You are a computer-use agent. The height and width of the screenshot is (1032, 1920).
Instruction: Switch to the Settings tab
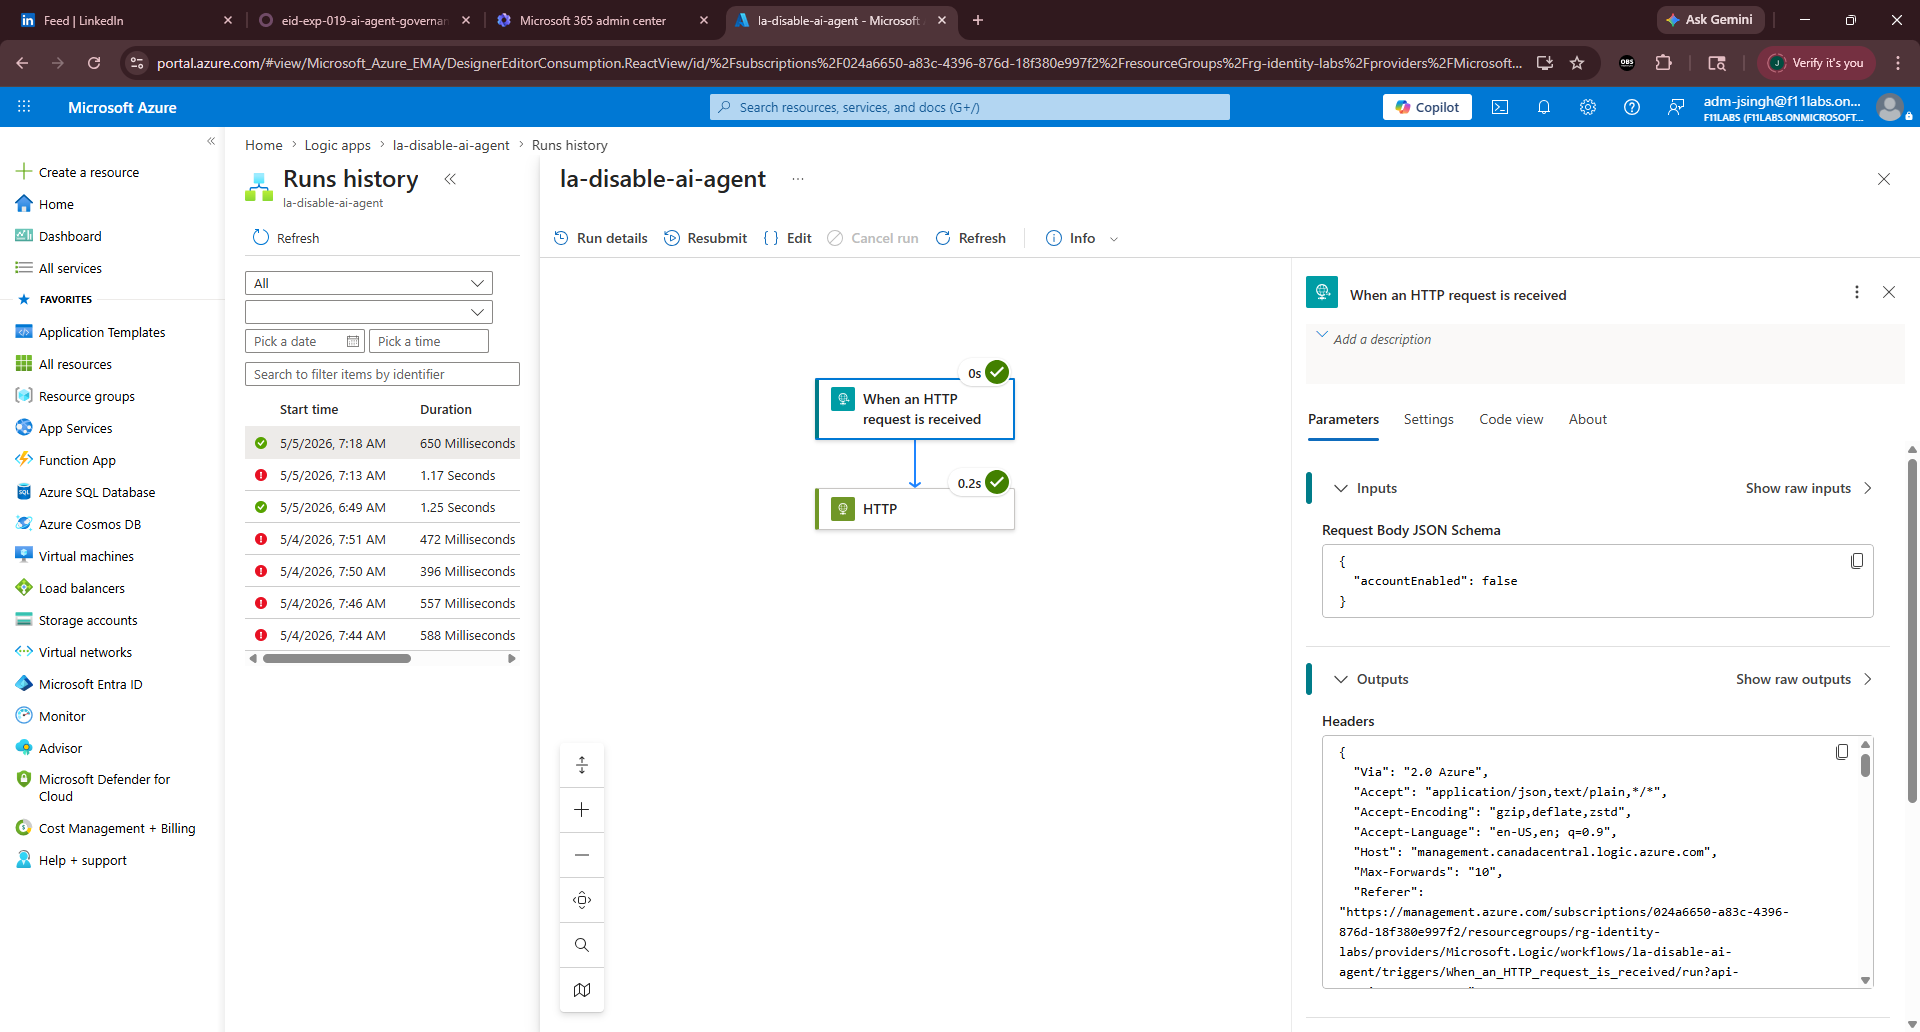1428,420
